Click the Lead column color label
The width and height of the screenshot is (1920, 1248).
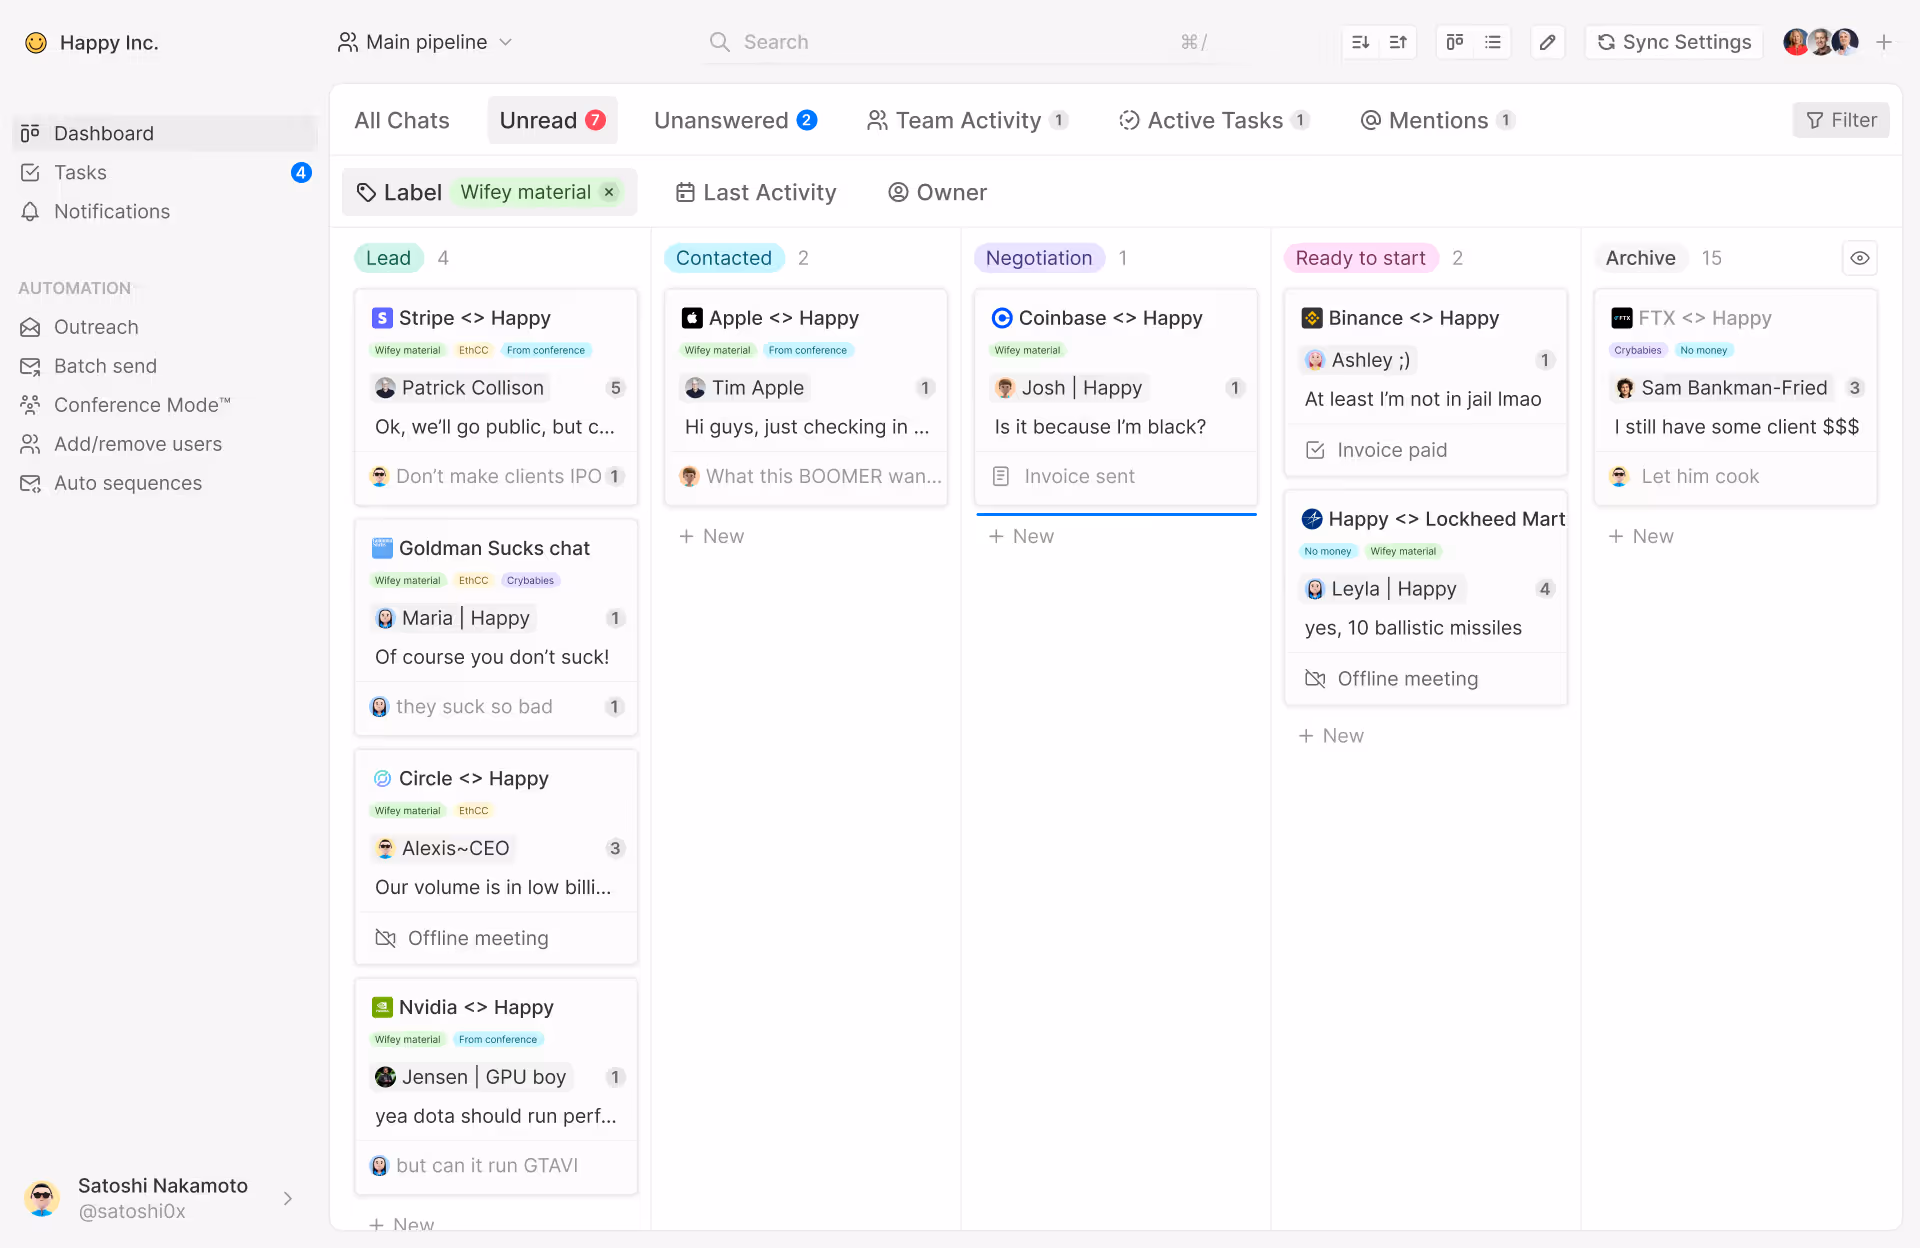pos(388,258)
